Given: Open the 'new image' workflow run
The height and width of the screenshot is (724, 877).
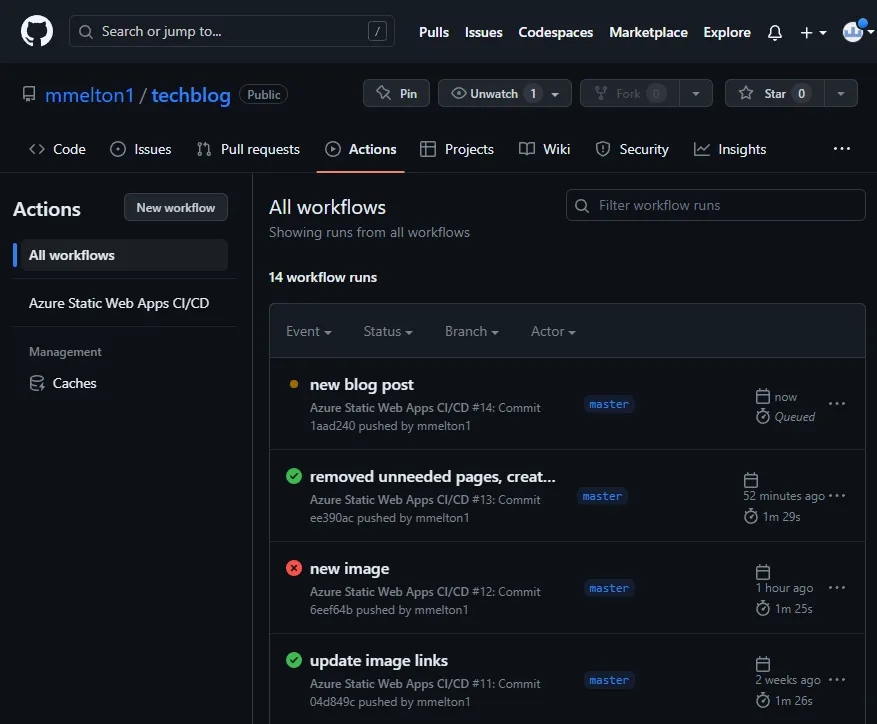Looking at the screenshot, I should pyautogui.click(x=350, y=569).
